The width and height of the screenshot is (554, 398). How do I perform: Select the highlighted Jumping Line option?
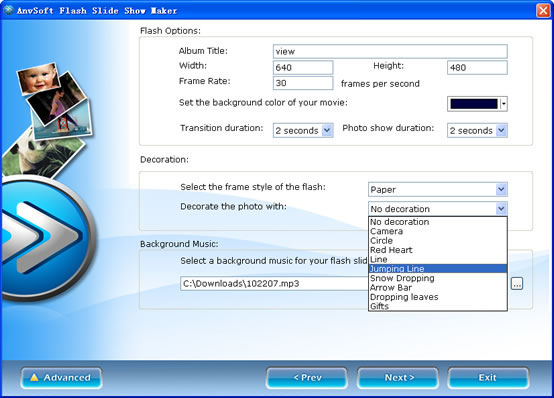pyautogui.click(x=437, y=269)
